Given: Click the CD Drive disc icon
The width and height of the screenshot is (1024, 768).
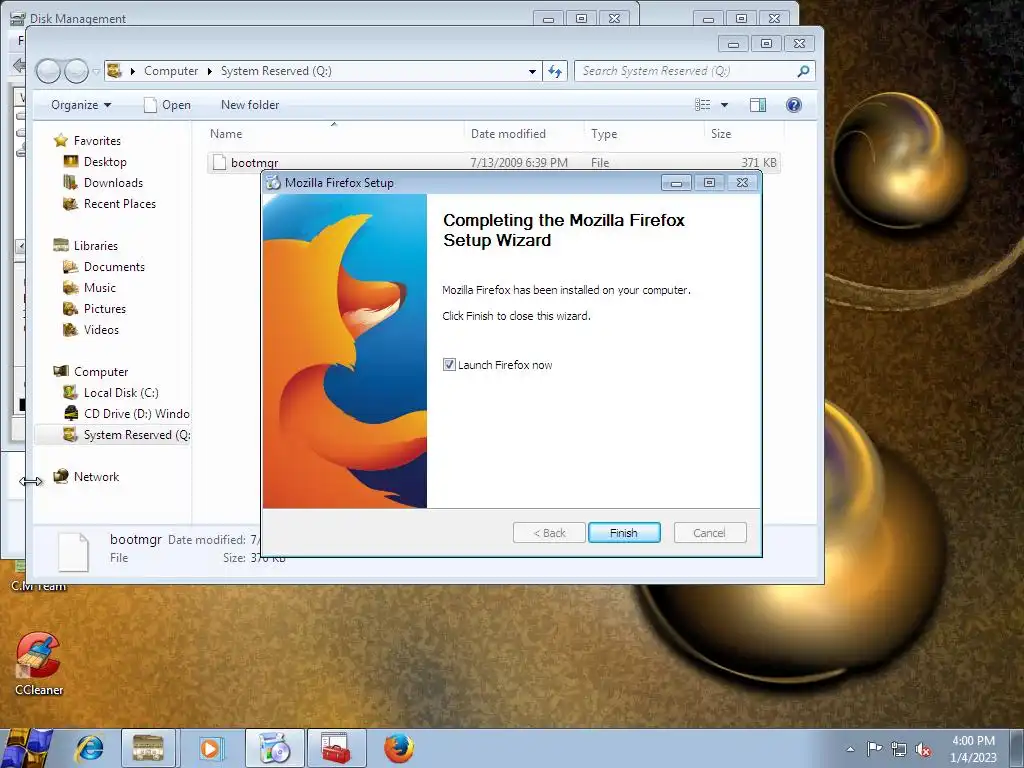Looking at the screenshot, I should click(x=71, y=413).
